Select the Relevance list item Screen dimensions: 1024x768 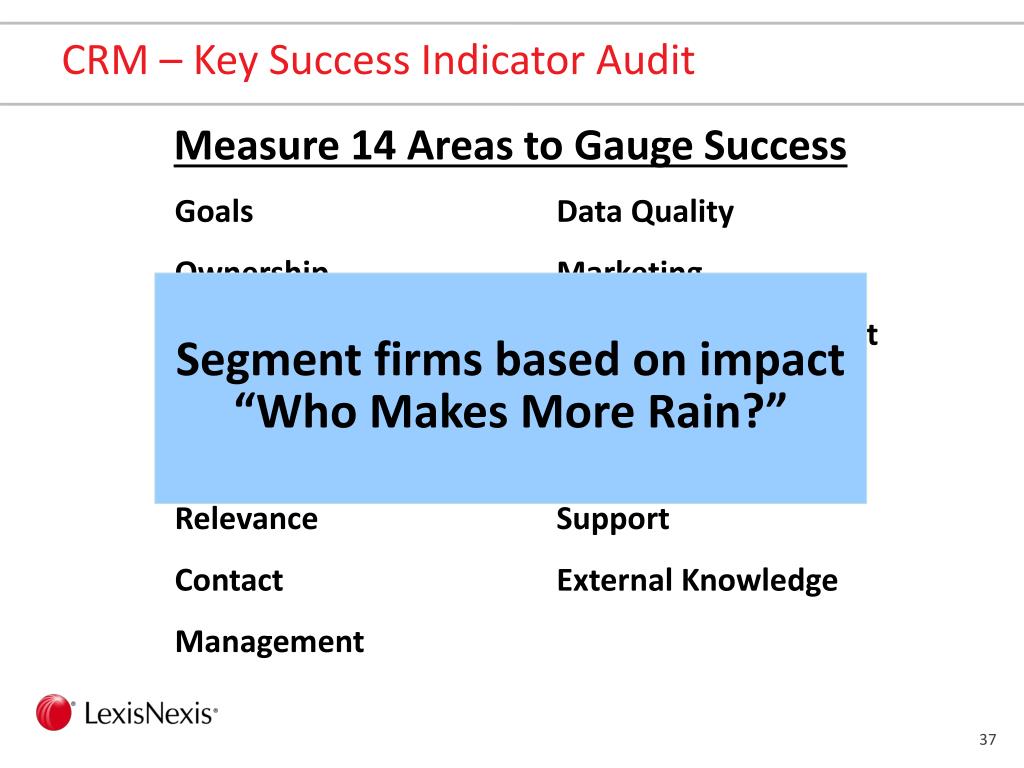pos(246,519)
